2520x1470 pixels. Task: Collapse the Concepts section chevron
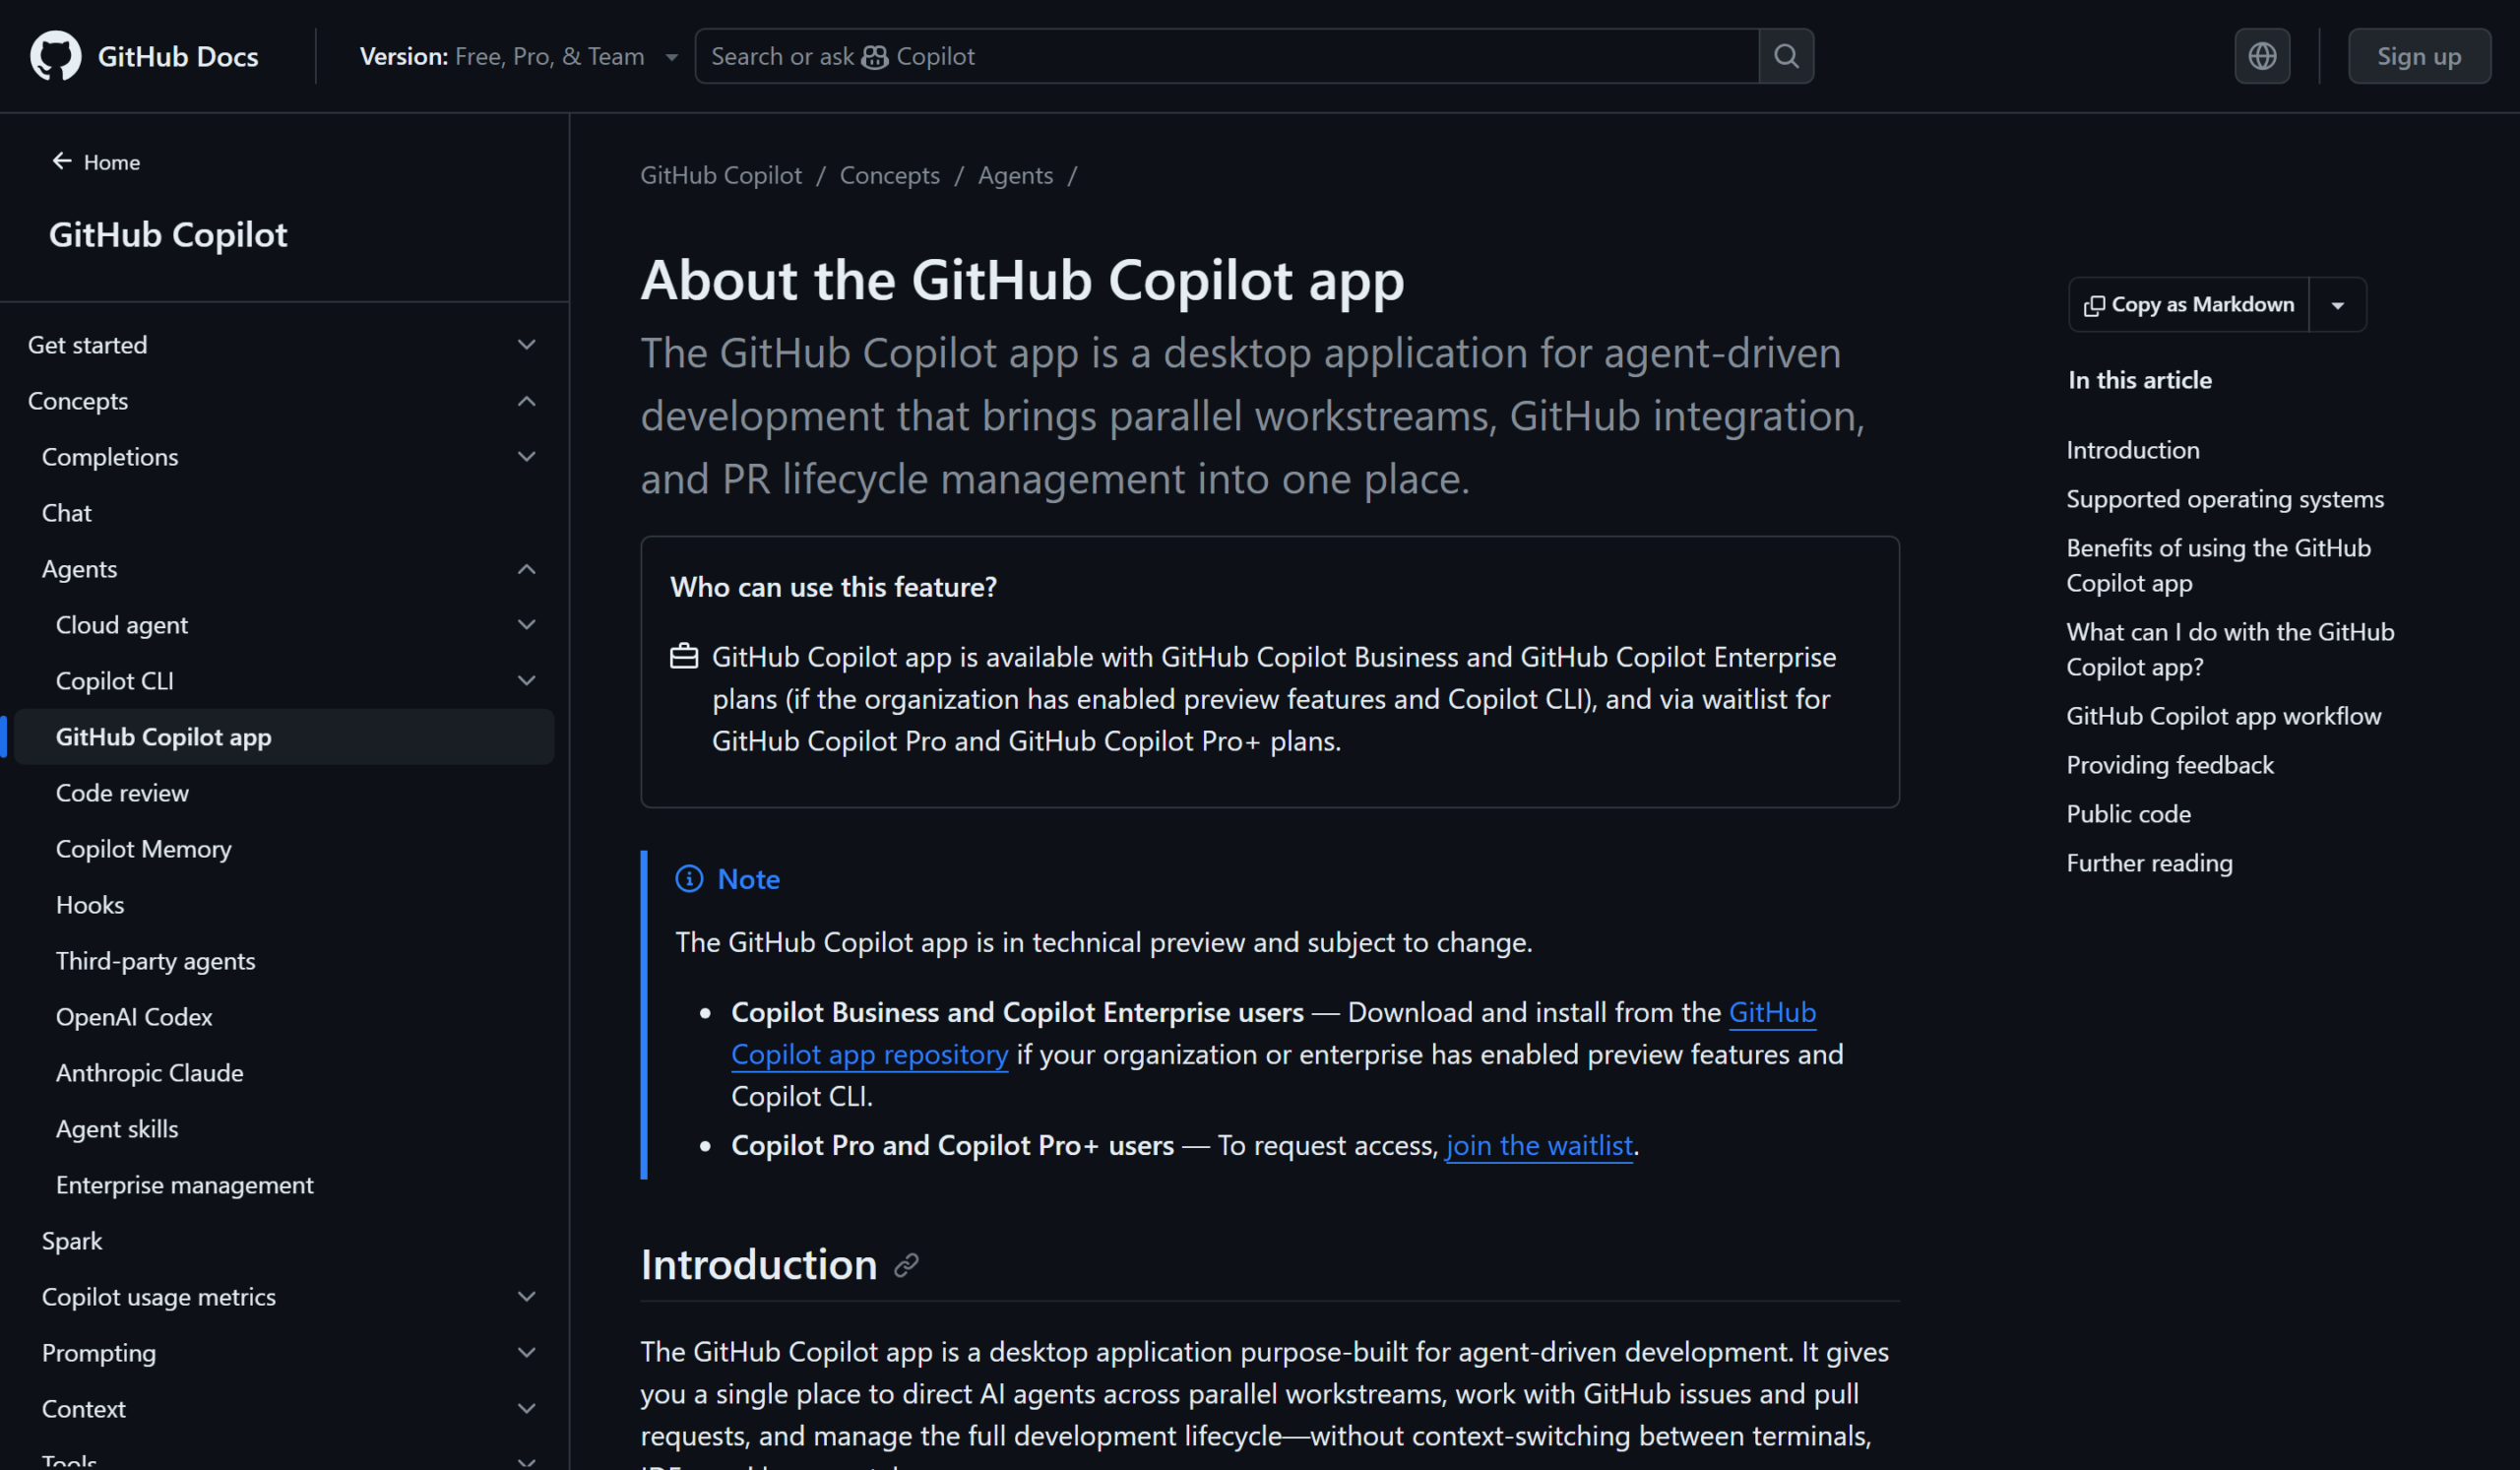(527, 401)
